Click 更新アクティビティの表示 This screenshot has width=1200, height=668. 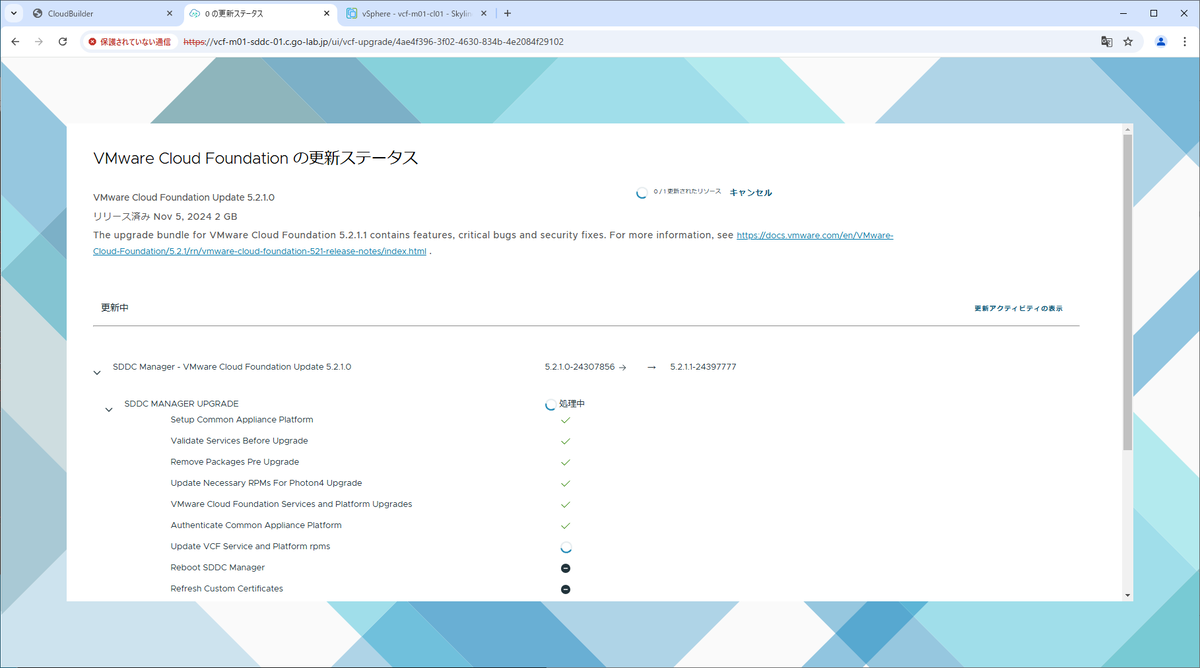(1018, 309)
